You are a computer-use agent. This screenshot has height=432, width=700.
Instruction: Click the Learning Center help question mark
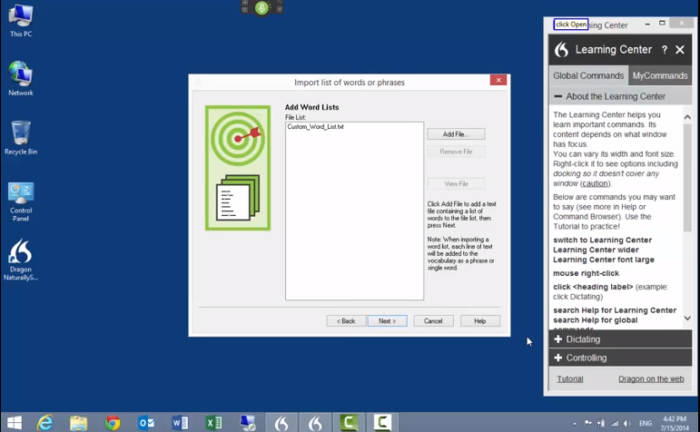tap(664, 50)
